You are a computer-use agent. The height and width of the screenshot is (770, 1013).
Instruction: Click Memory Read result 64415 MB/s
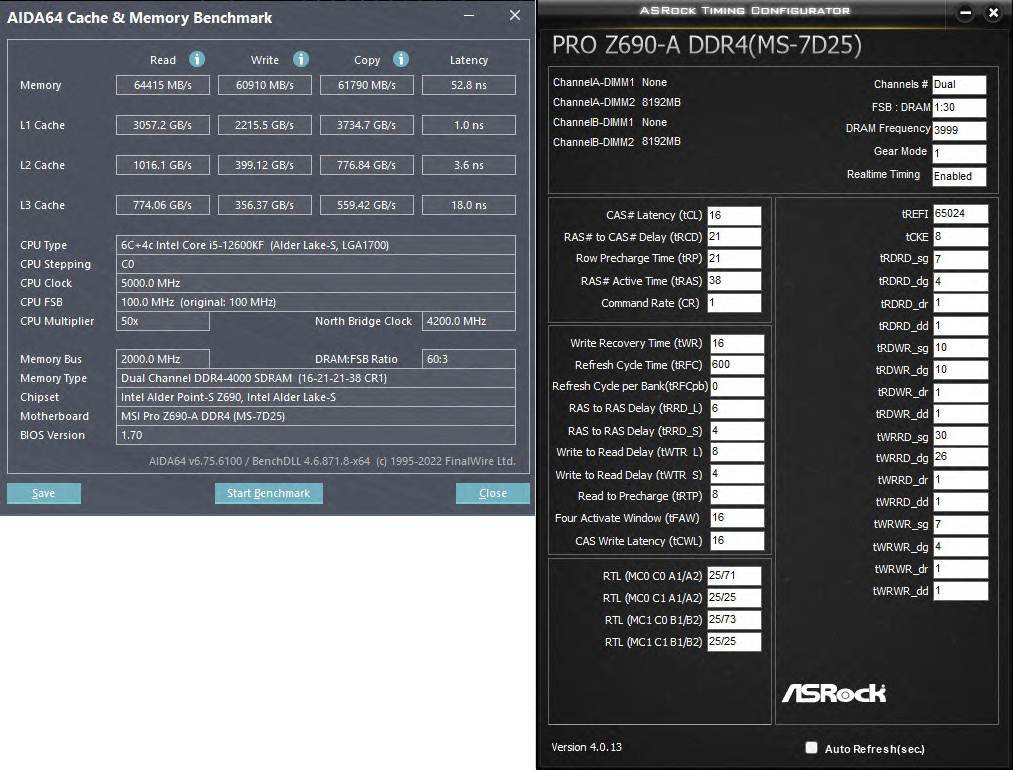pos(163,85)
